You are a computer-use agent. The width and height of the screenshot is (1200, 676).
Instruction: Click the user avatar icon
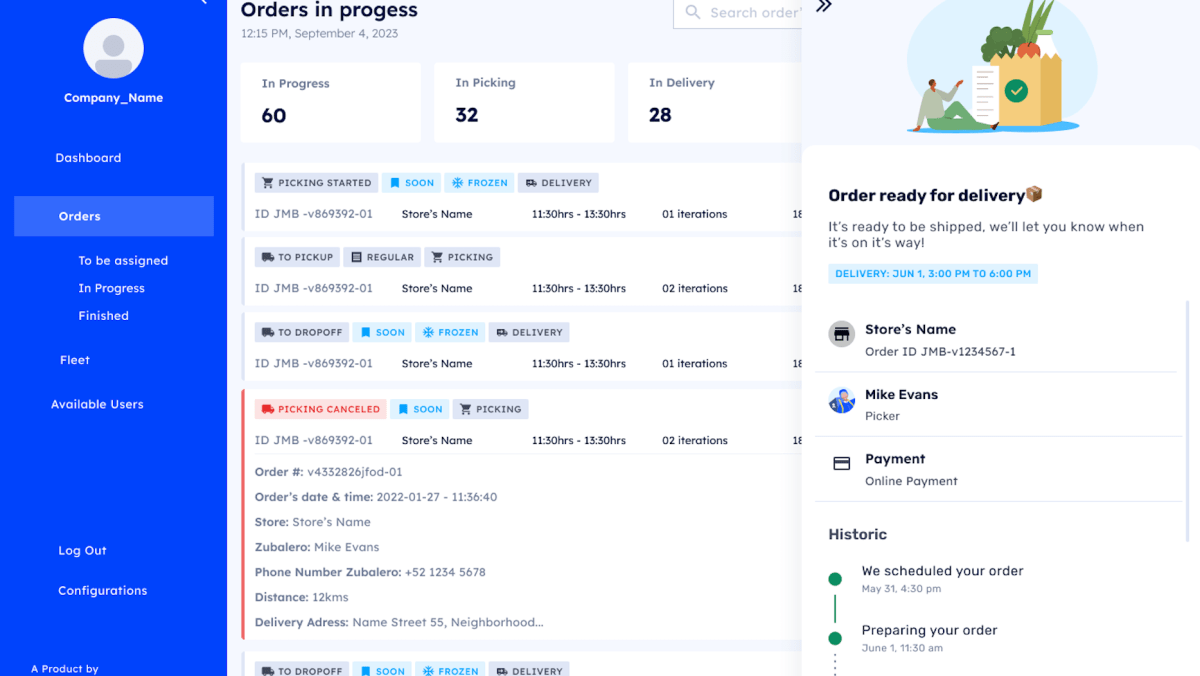pos(113,48)
